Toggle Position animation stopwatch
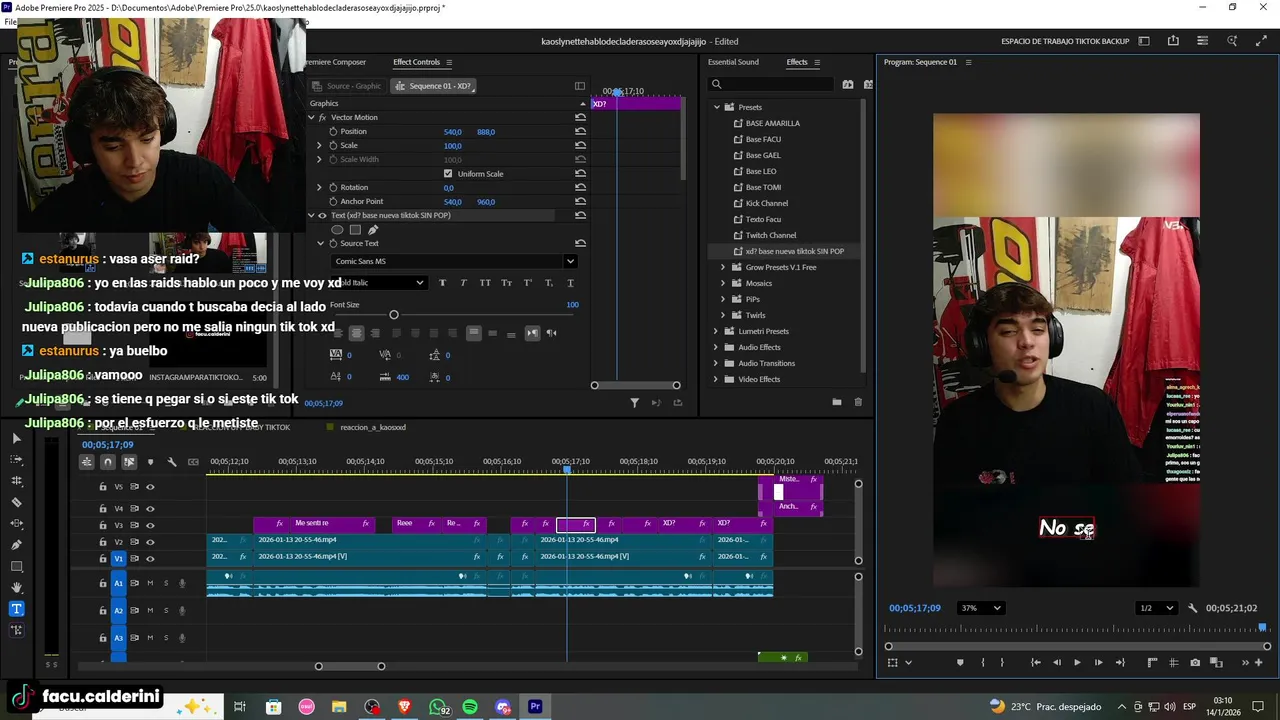This screenshot has height=720, width=1280. coord(333,132)
